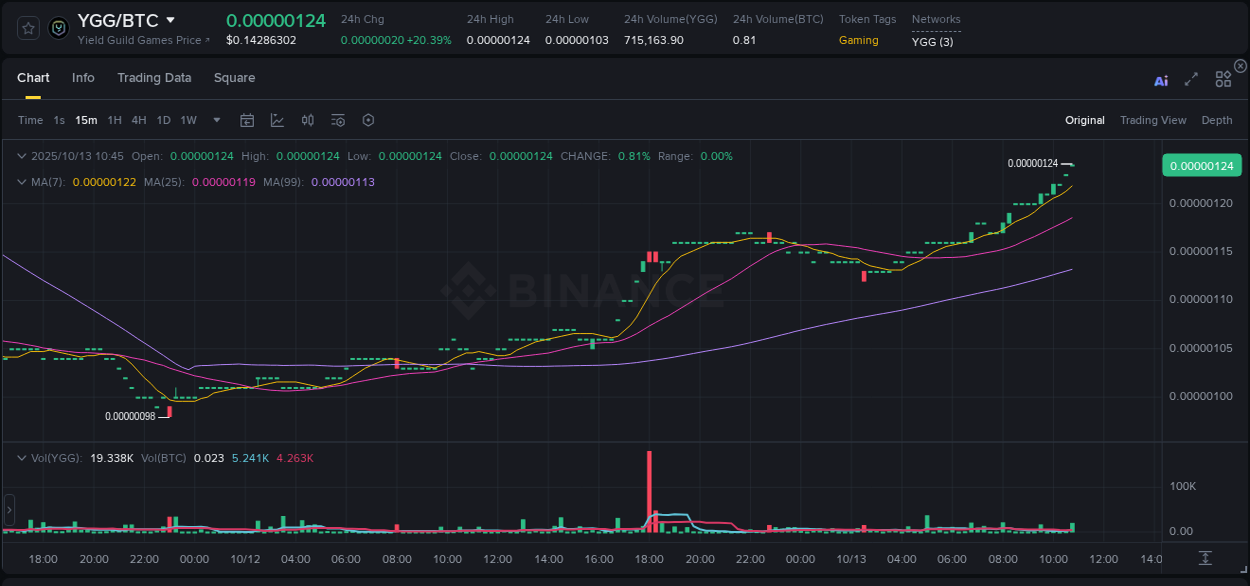Click the candle comparison icon

click(x=307, y=120)
